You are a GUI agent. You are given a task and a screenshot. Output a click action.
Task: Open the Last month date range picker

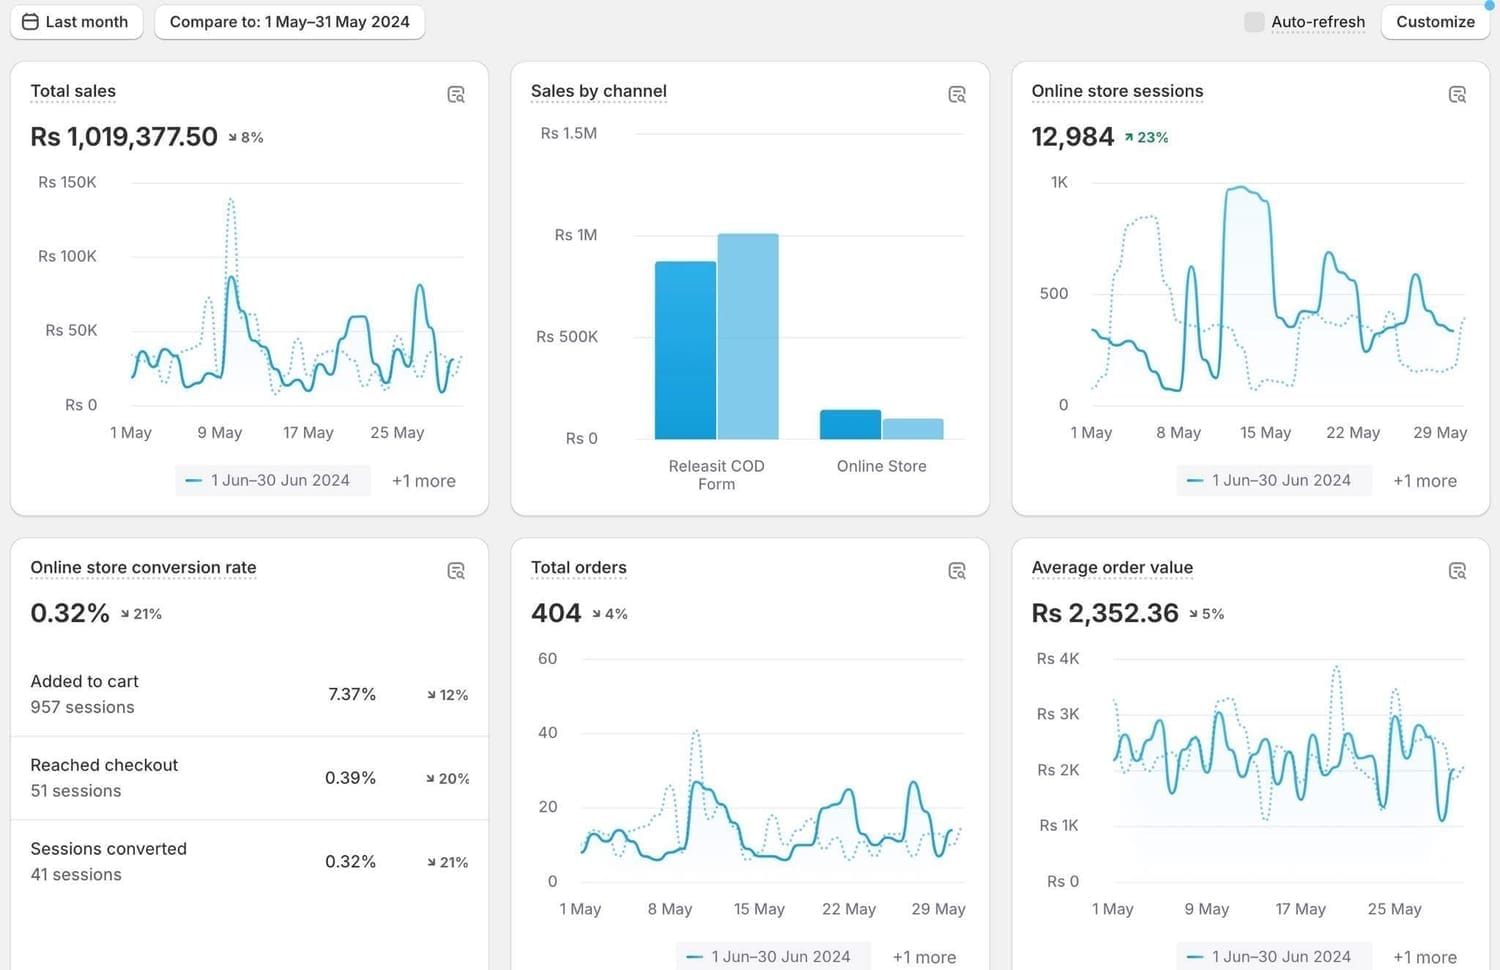pyautogui.click(x=76, y=22)
